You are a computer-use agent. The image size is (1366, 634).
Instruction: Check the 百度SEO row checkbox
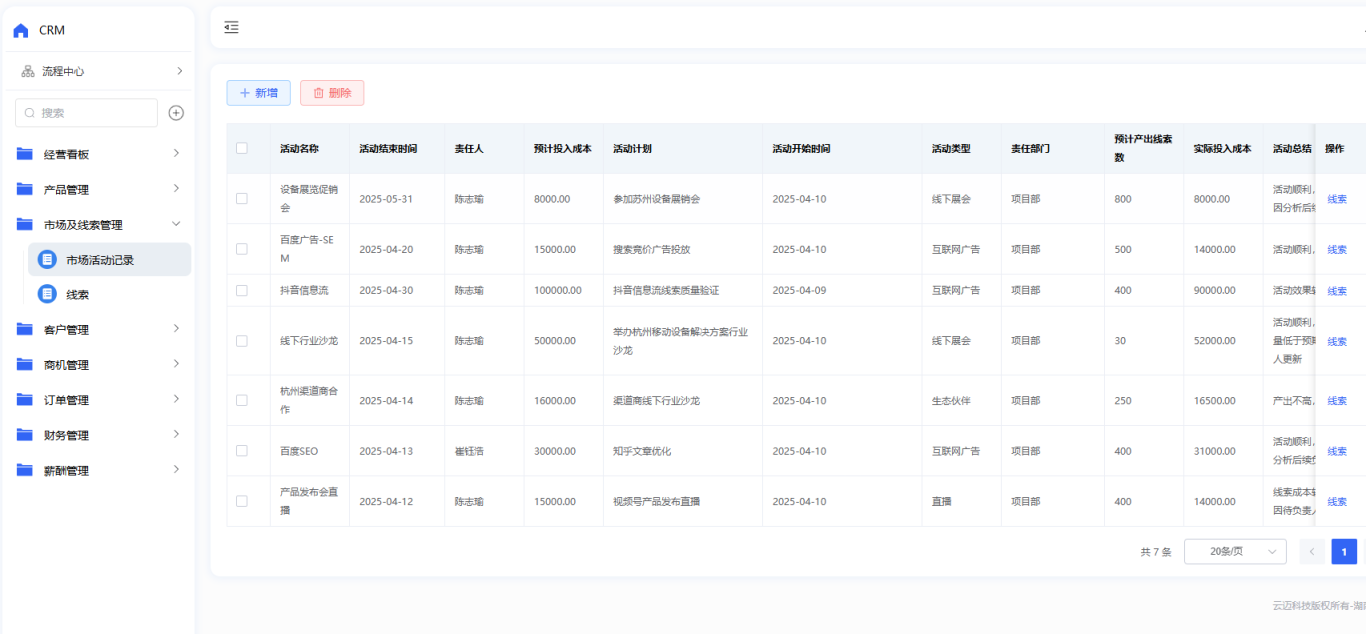click(241, 451)
